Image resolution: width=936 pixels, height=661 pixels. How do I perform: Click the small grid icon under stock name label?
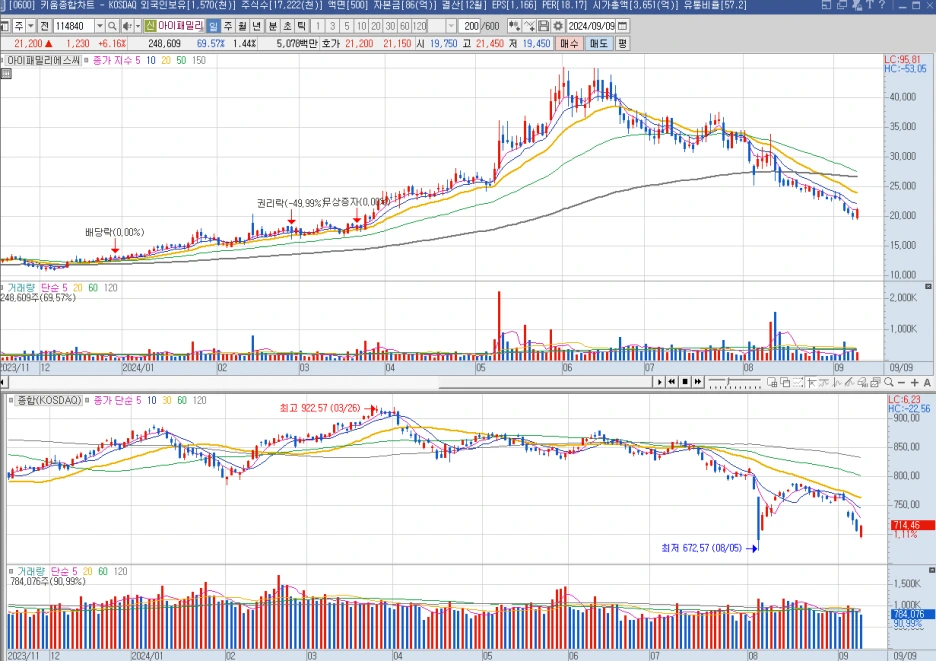6,73
